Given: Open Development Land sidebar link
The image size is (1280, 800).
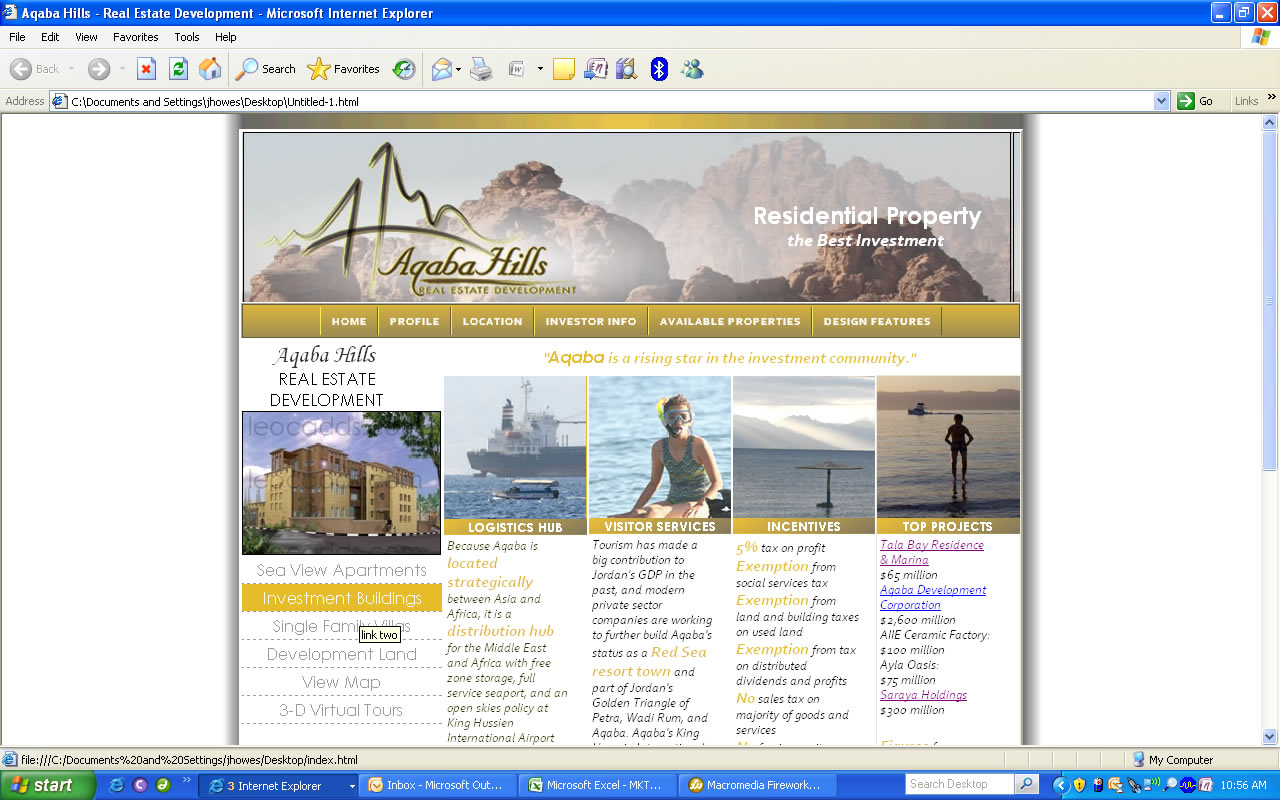Looking at the screenshot, I should 342,654.
